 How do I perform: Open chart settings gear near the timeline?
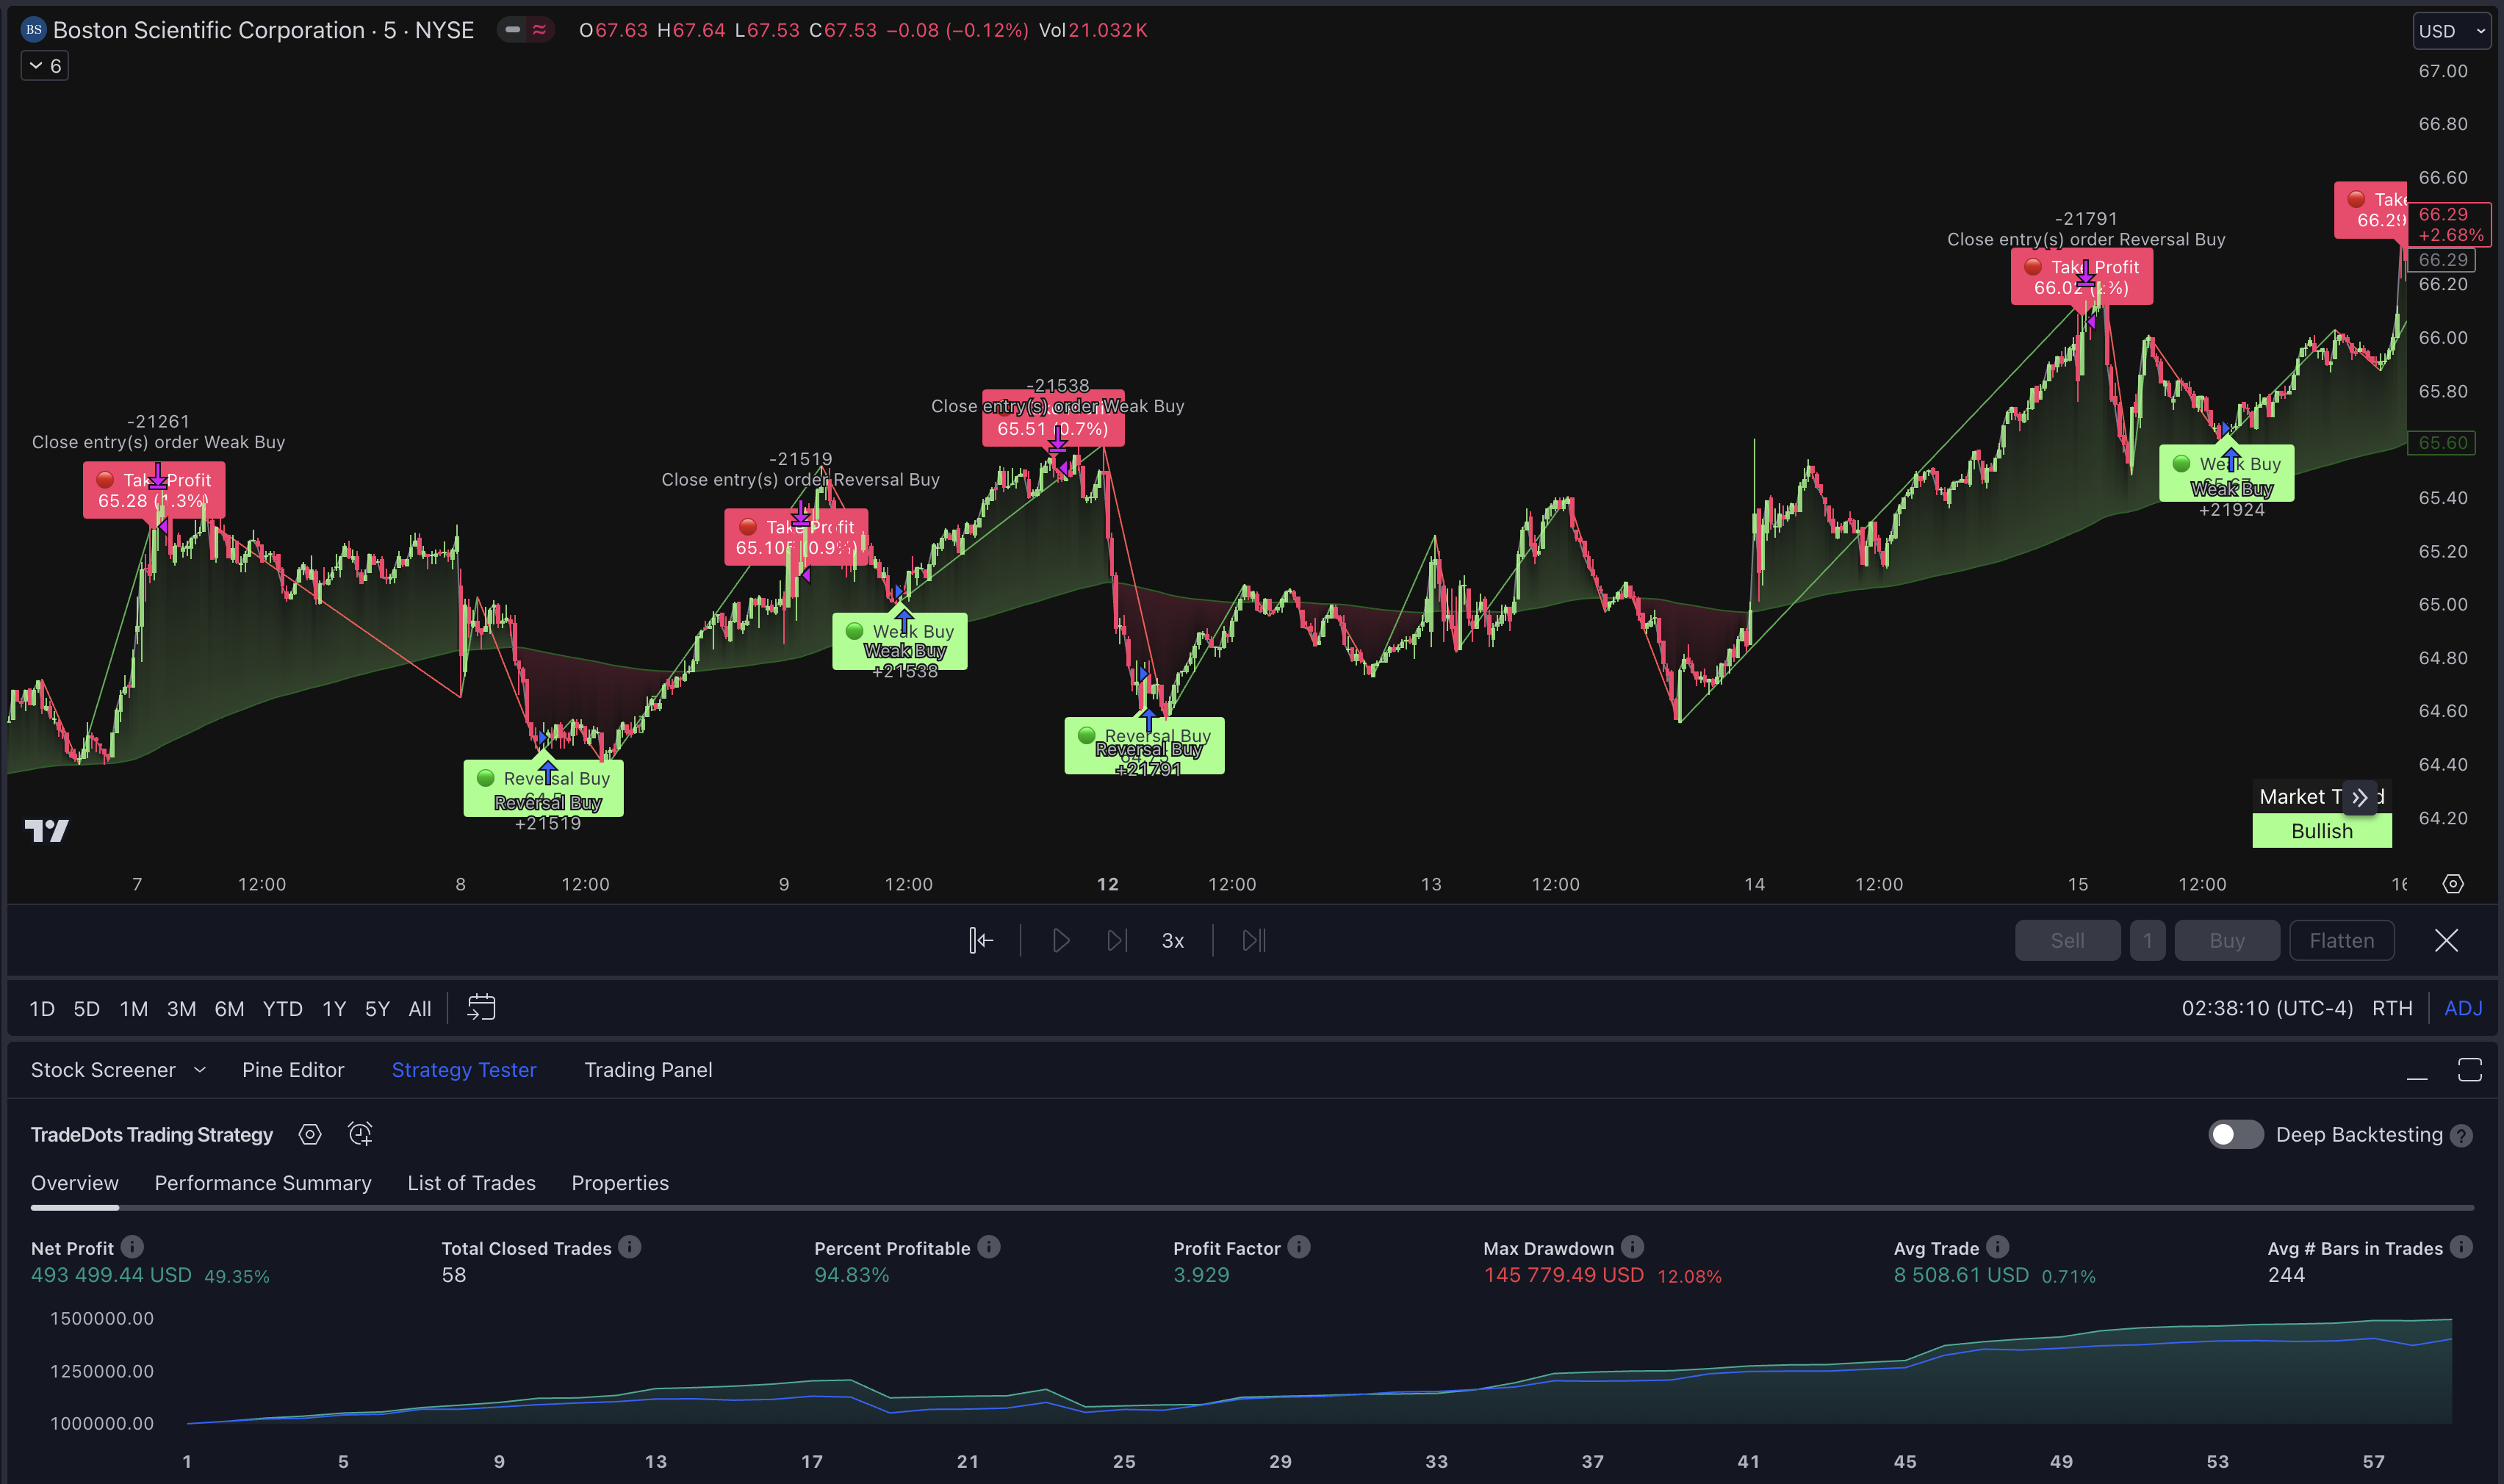point(2452,884)
